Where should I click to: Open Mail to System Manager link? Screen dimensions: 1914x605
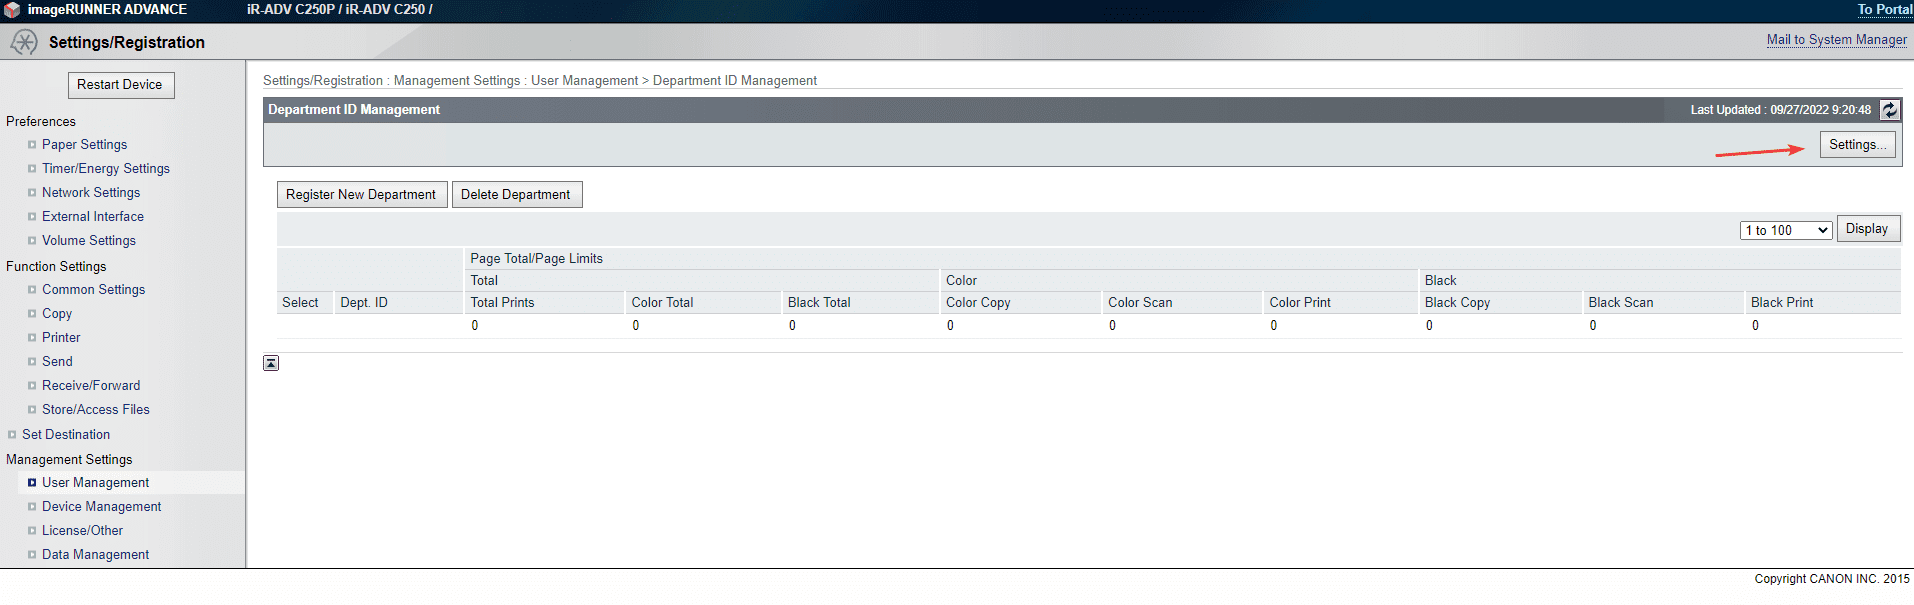(1836, 40)
